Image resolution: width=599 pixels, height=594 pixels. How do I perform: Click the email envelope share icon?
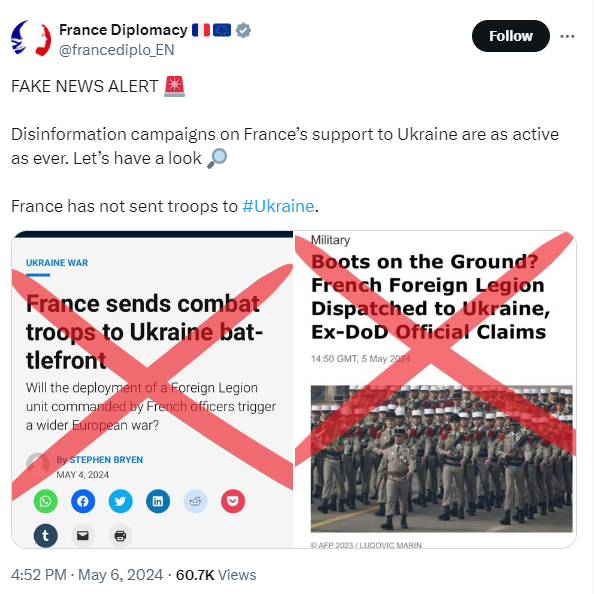point(83,536)
